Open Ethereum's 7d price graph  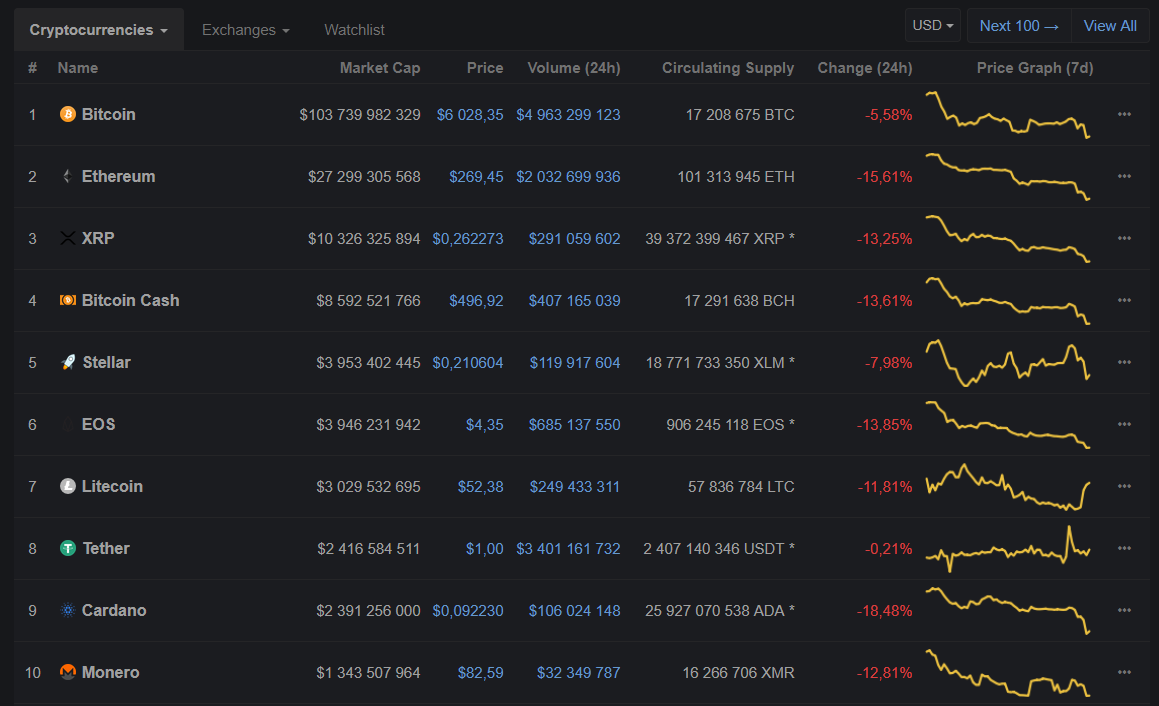(1007, 177)
